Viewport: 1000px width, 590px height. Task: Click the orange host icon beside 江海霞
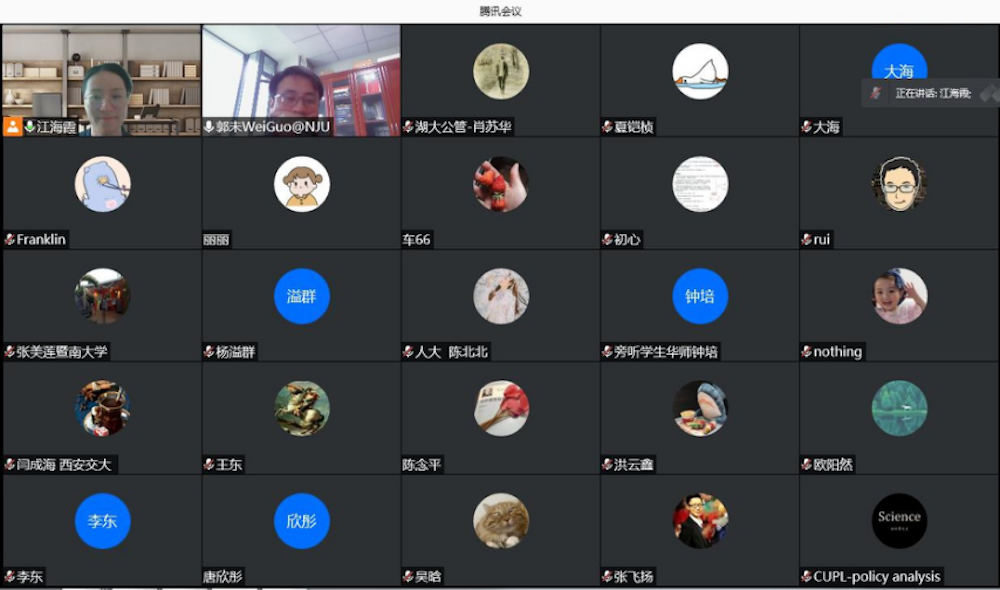[x=13, y=126]
